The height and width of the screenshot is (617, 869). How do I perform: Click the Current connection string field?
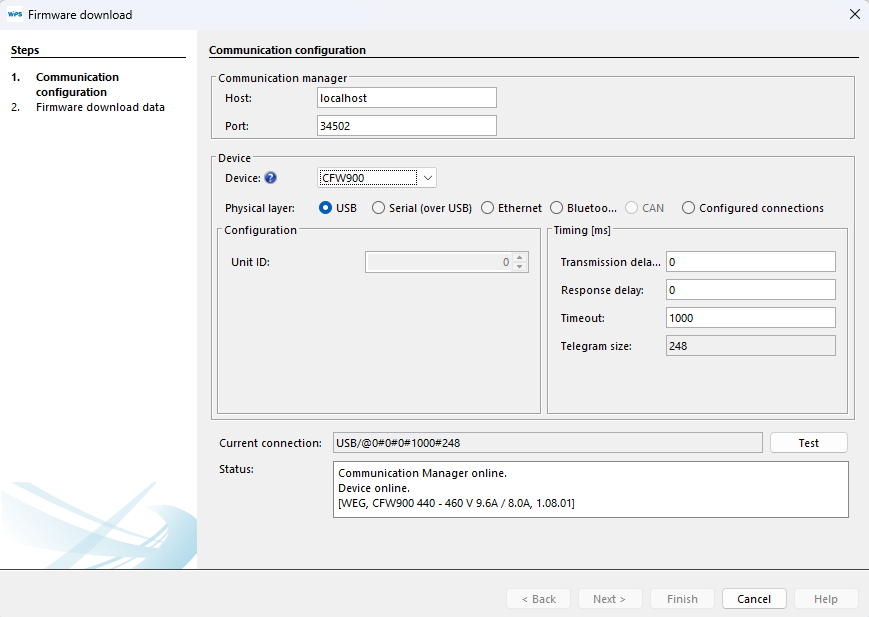(547, 443)
